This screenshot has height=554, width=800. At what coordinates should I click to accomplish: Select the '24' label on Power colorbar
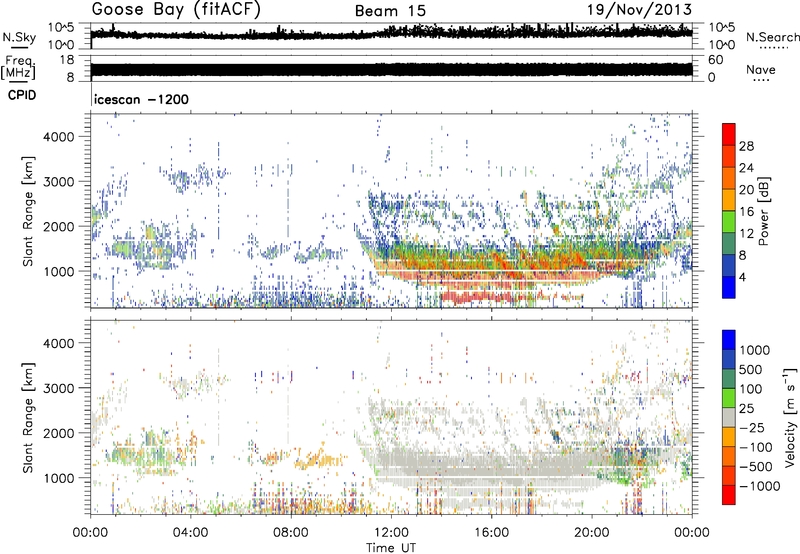click(746, 168)
